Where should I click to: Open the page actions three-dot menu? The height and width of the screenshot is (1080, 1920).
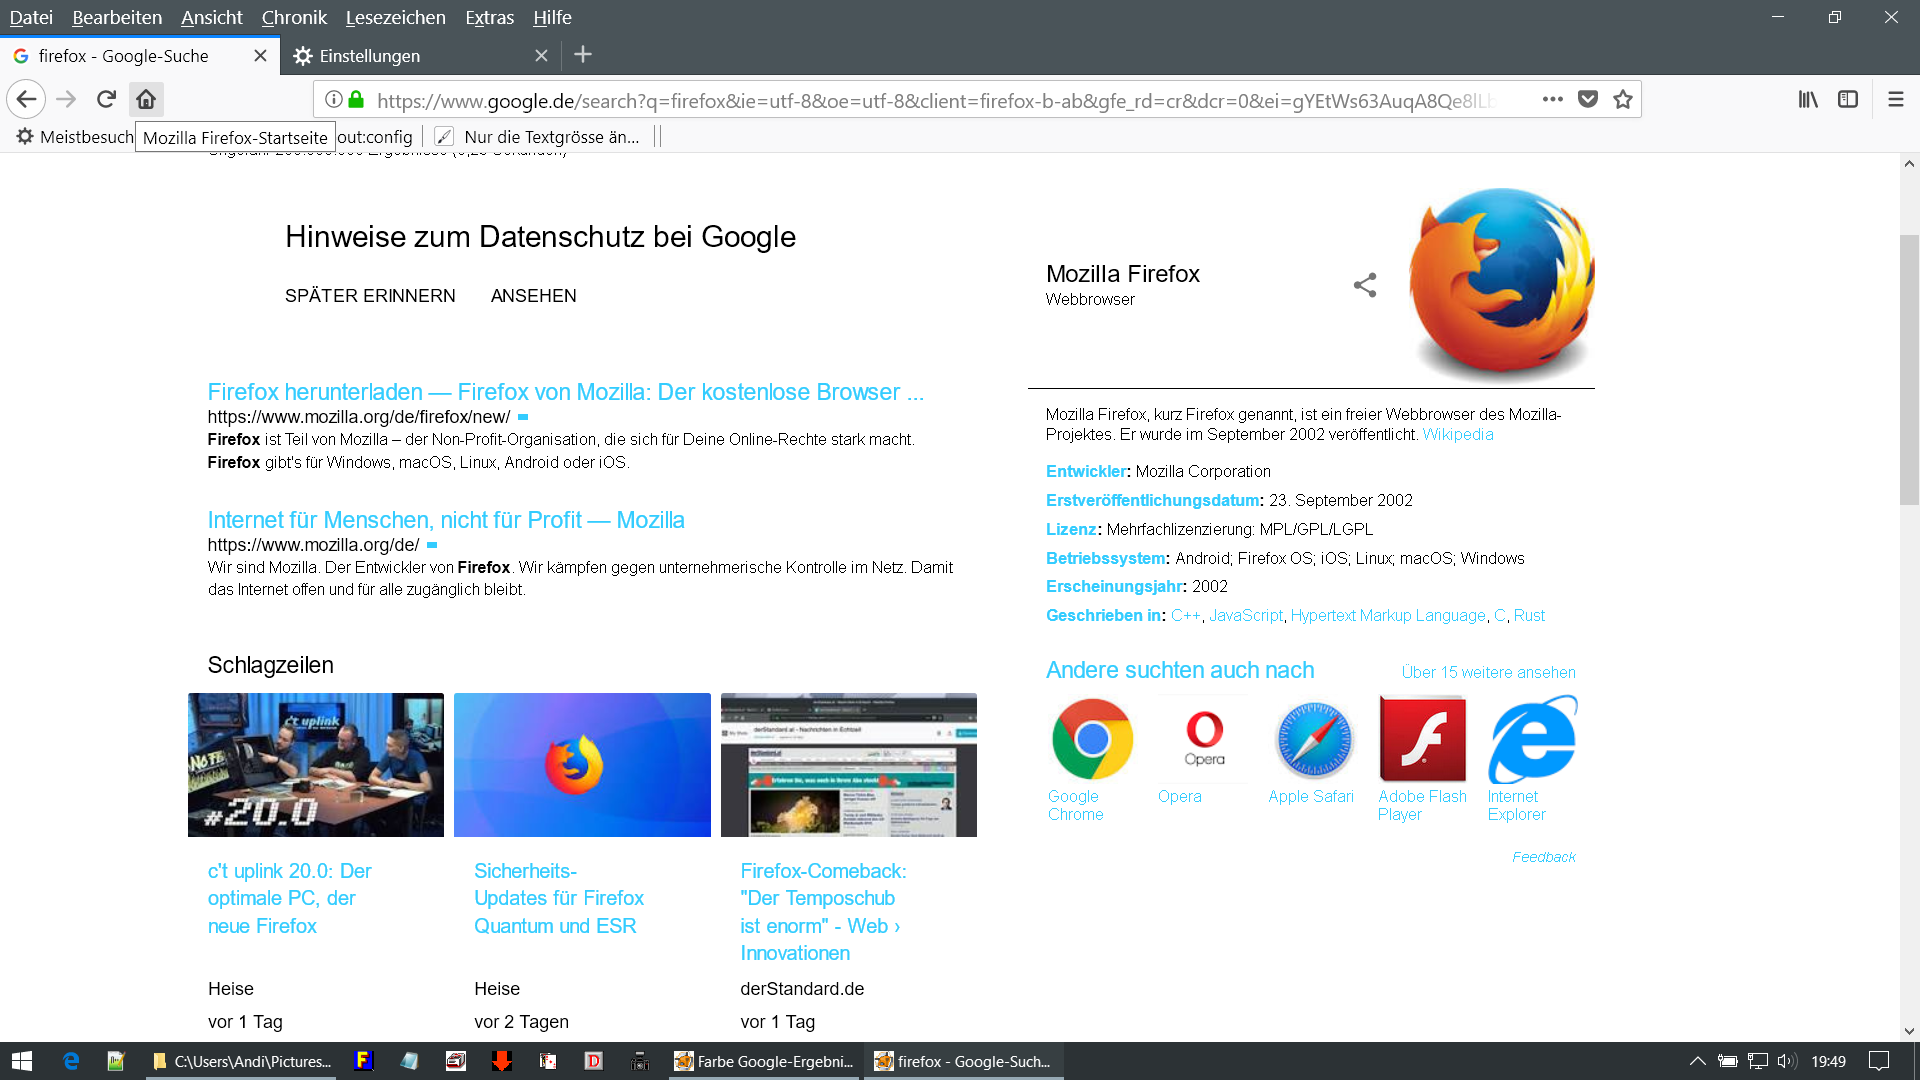[1552, 99]
